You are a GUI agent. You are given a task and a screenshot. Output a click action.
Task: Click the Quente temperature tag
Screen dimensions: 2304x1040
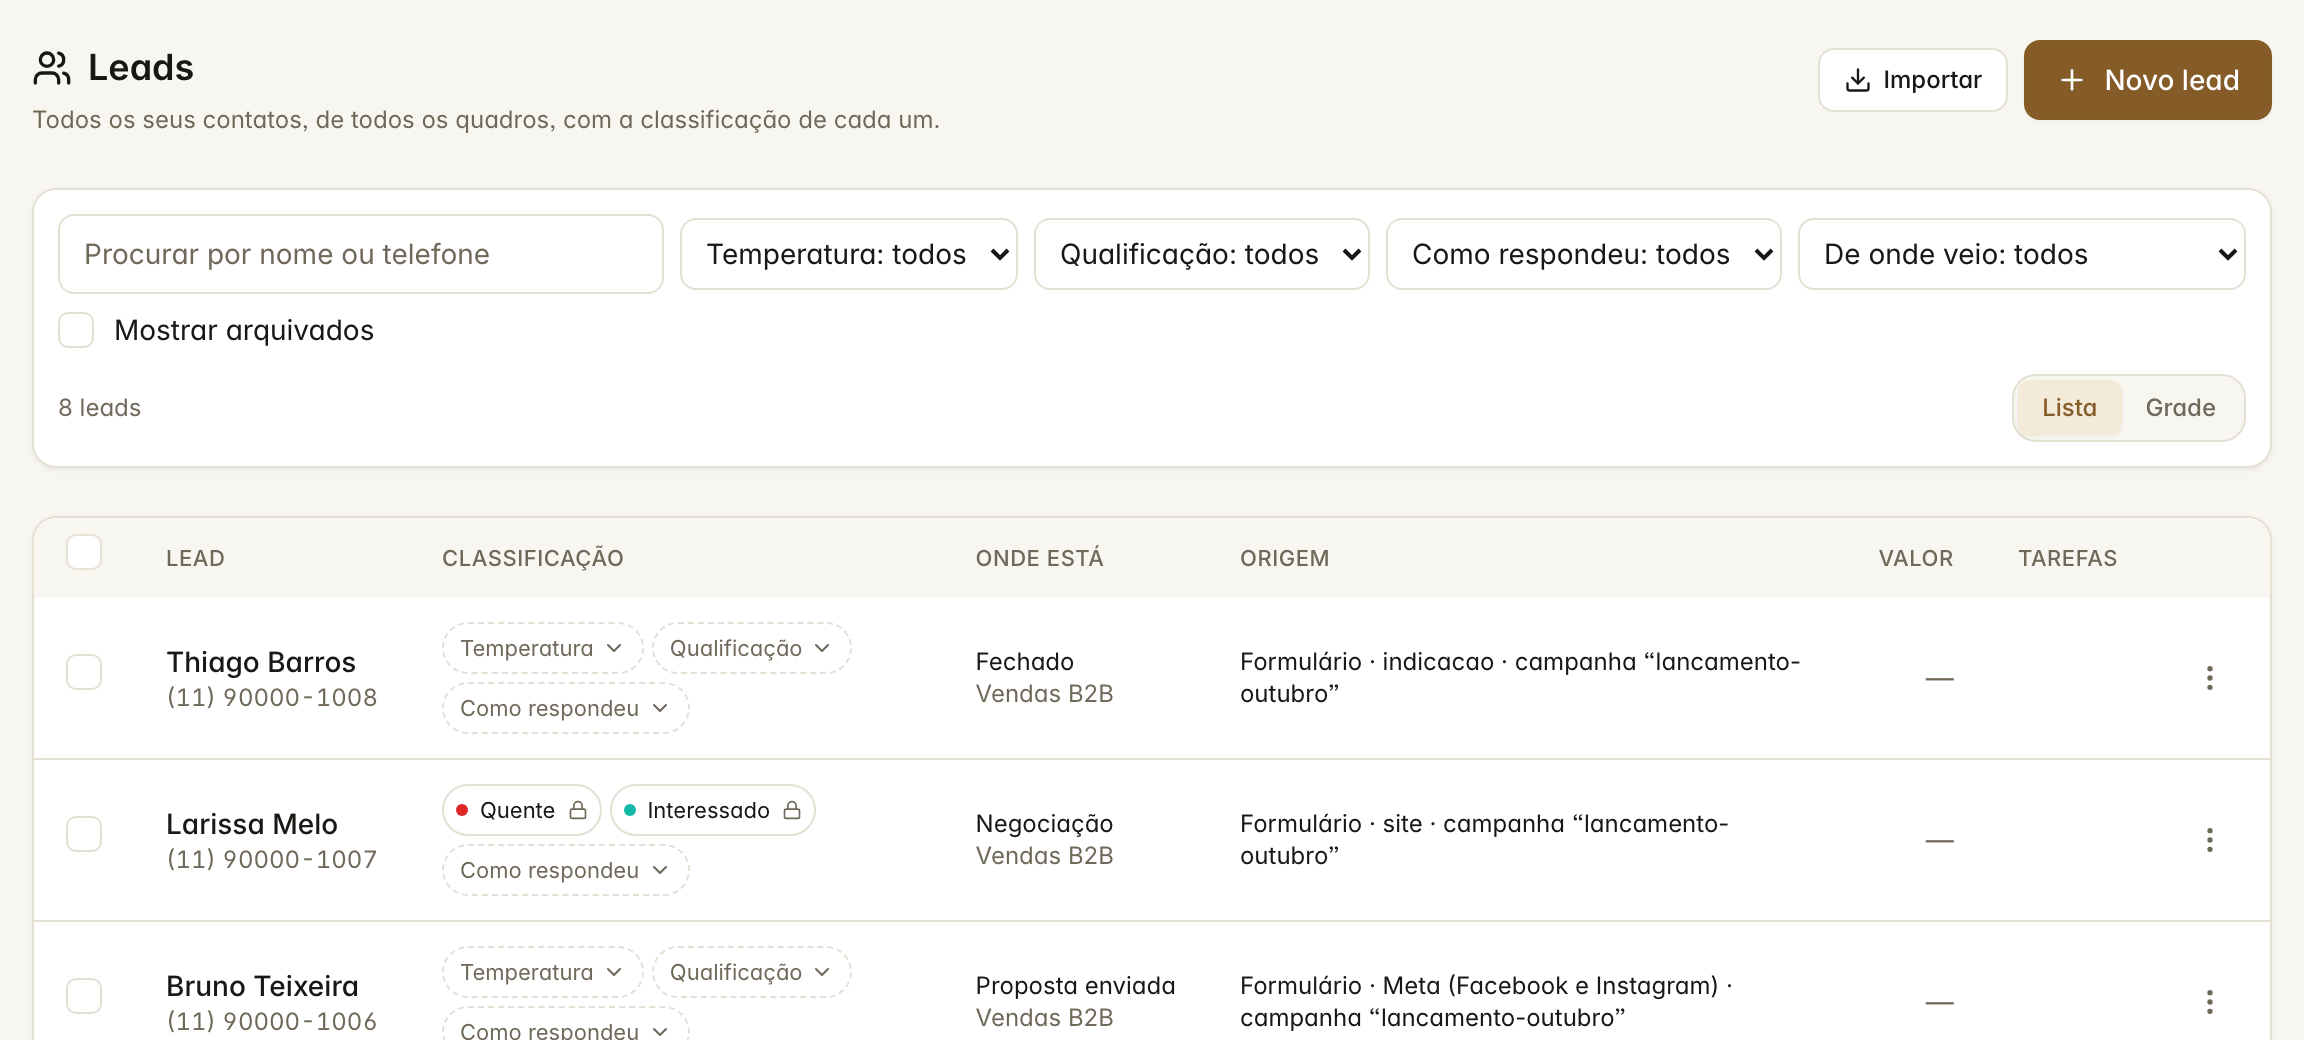521,810
